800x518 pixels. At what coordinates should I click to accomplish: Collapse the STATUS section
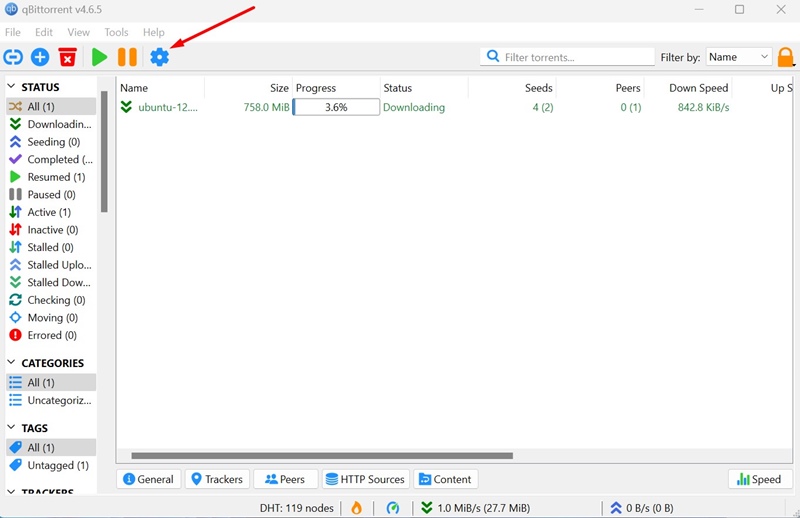click(x=11, y=87)
